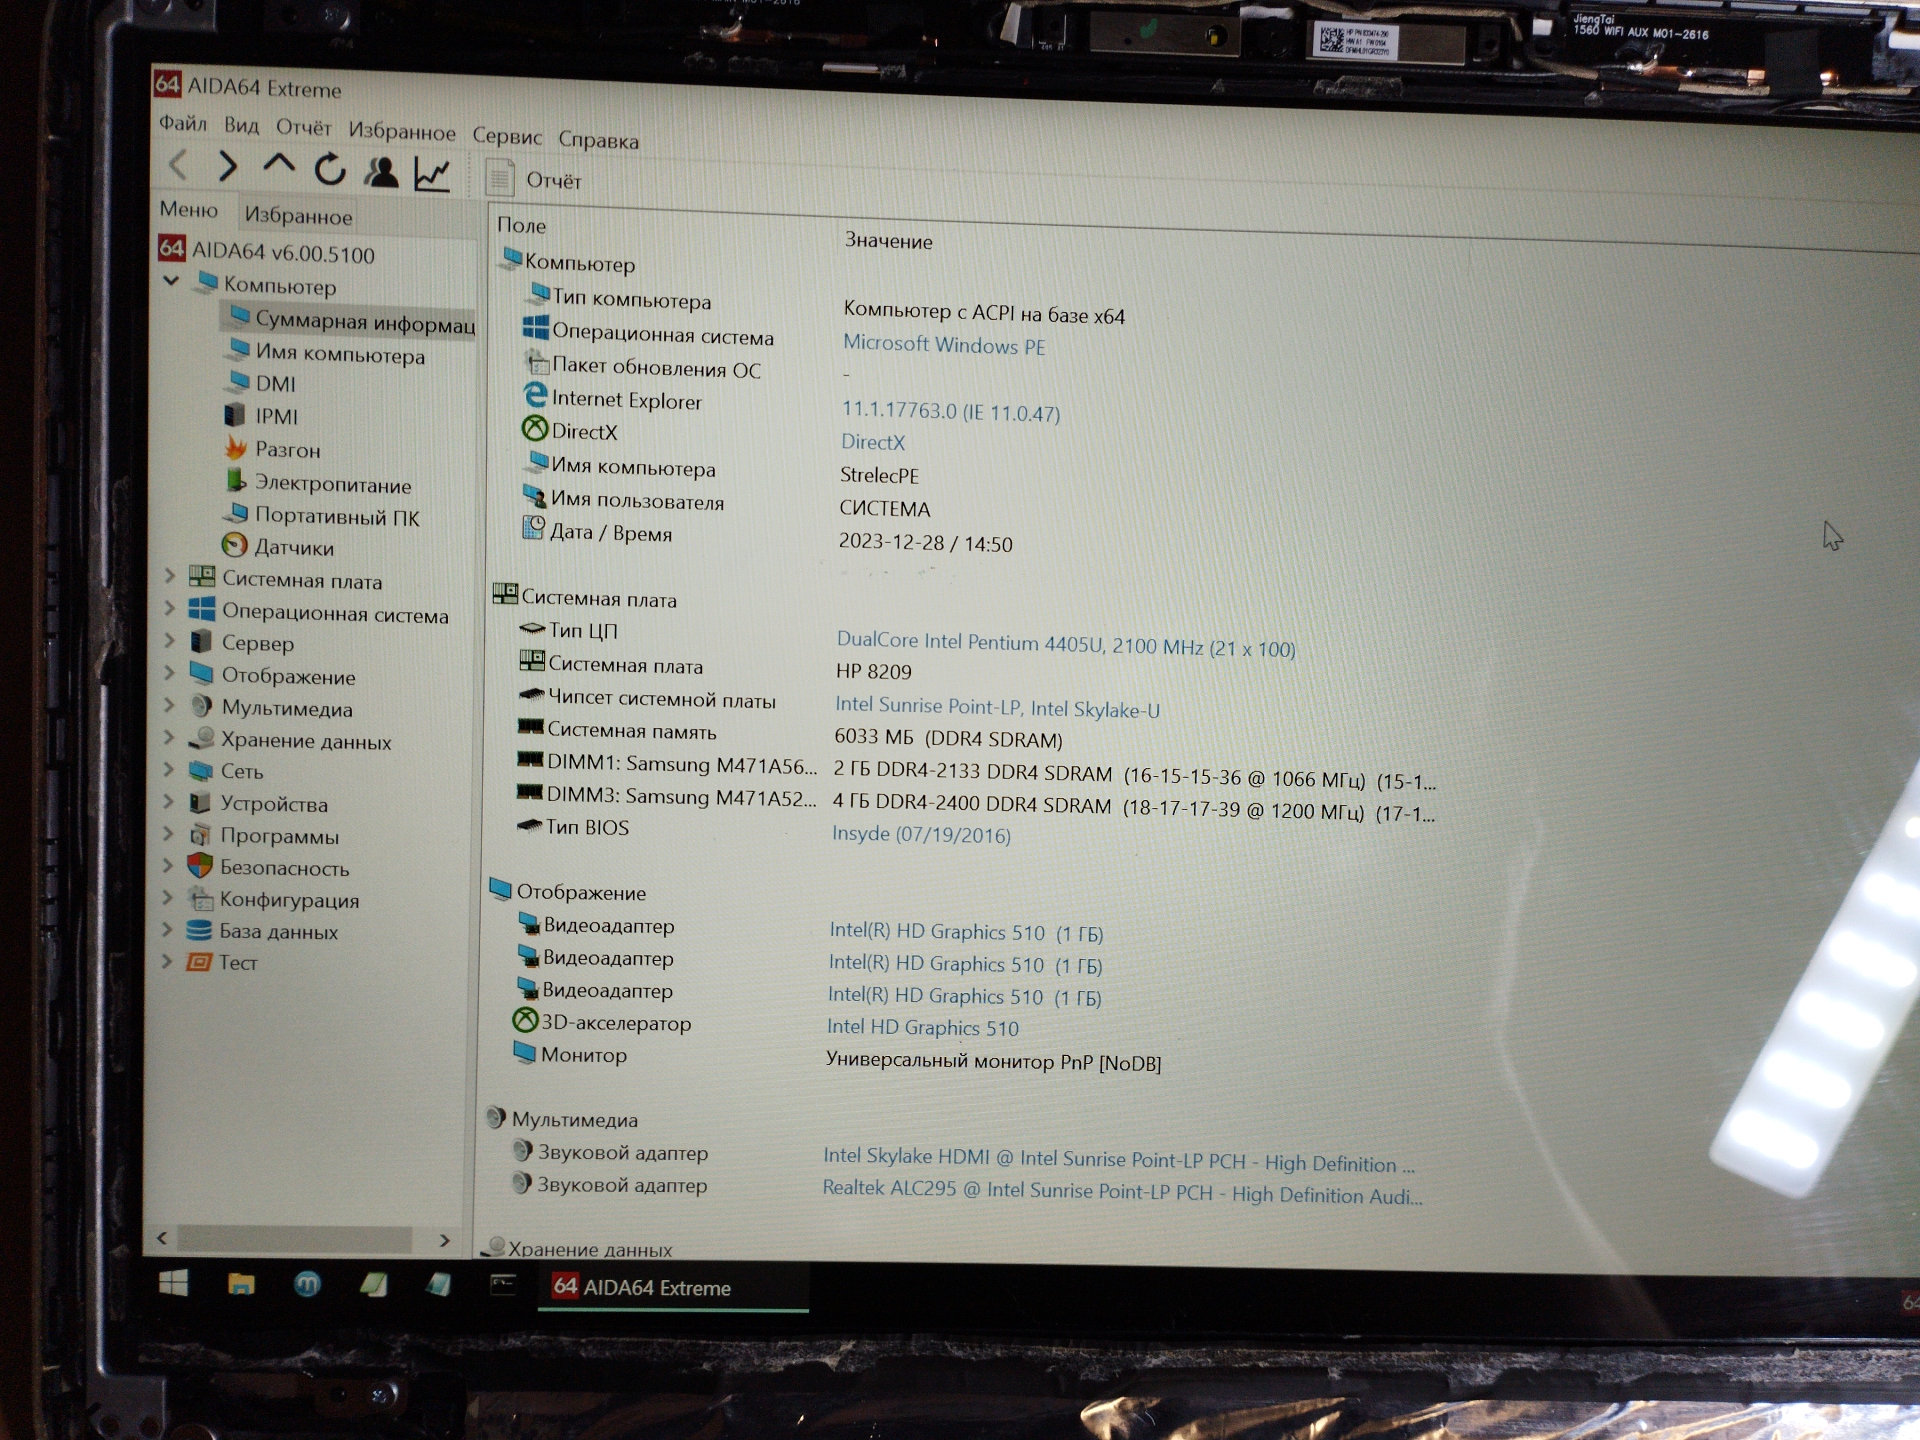
Task: Open the Избранное menu in menu bar
Action: pyautogui.click(x=402, y=131)
